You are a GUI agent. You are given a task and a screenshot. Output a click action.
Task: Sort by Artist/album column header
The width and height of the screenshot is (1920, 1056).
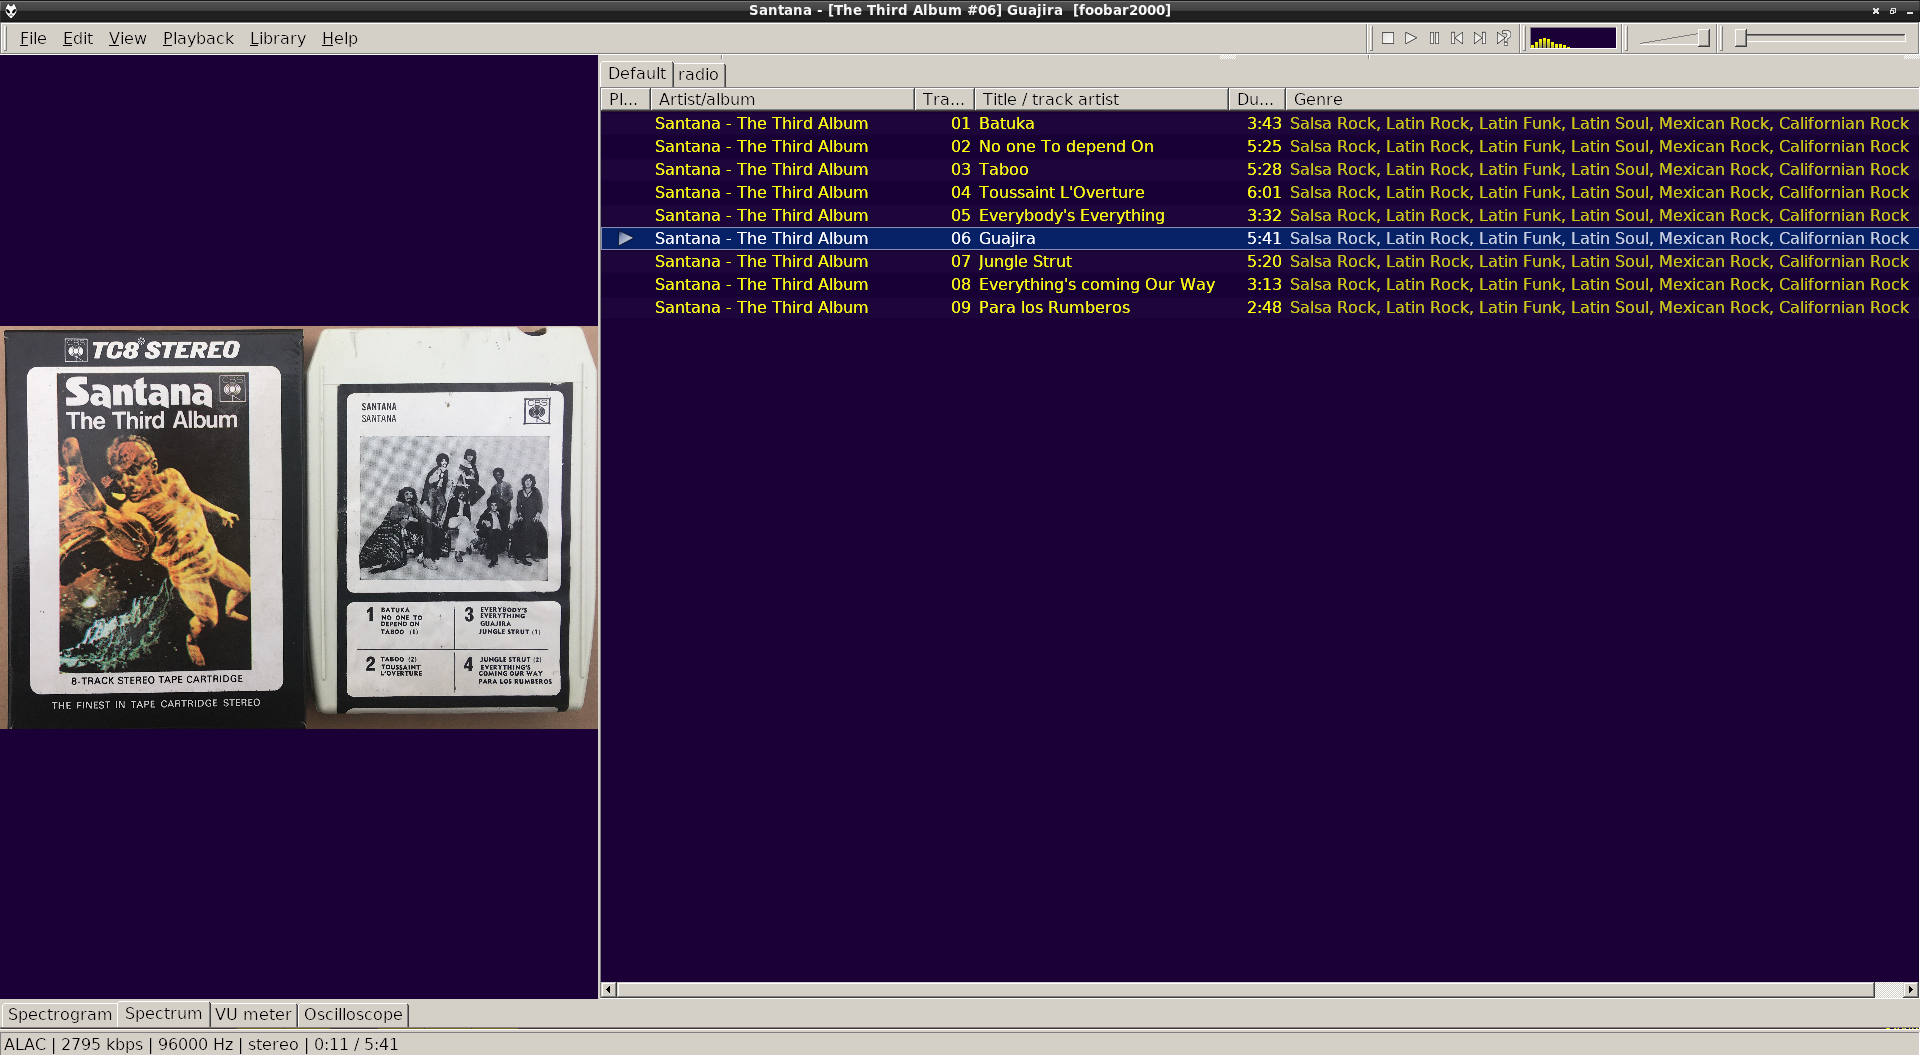(782, 99)
